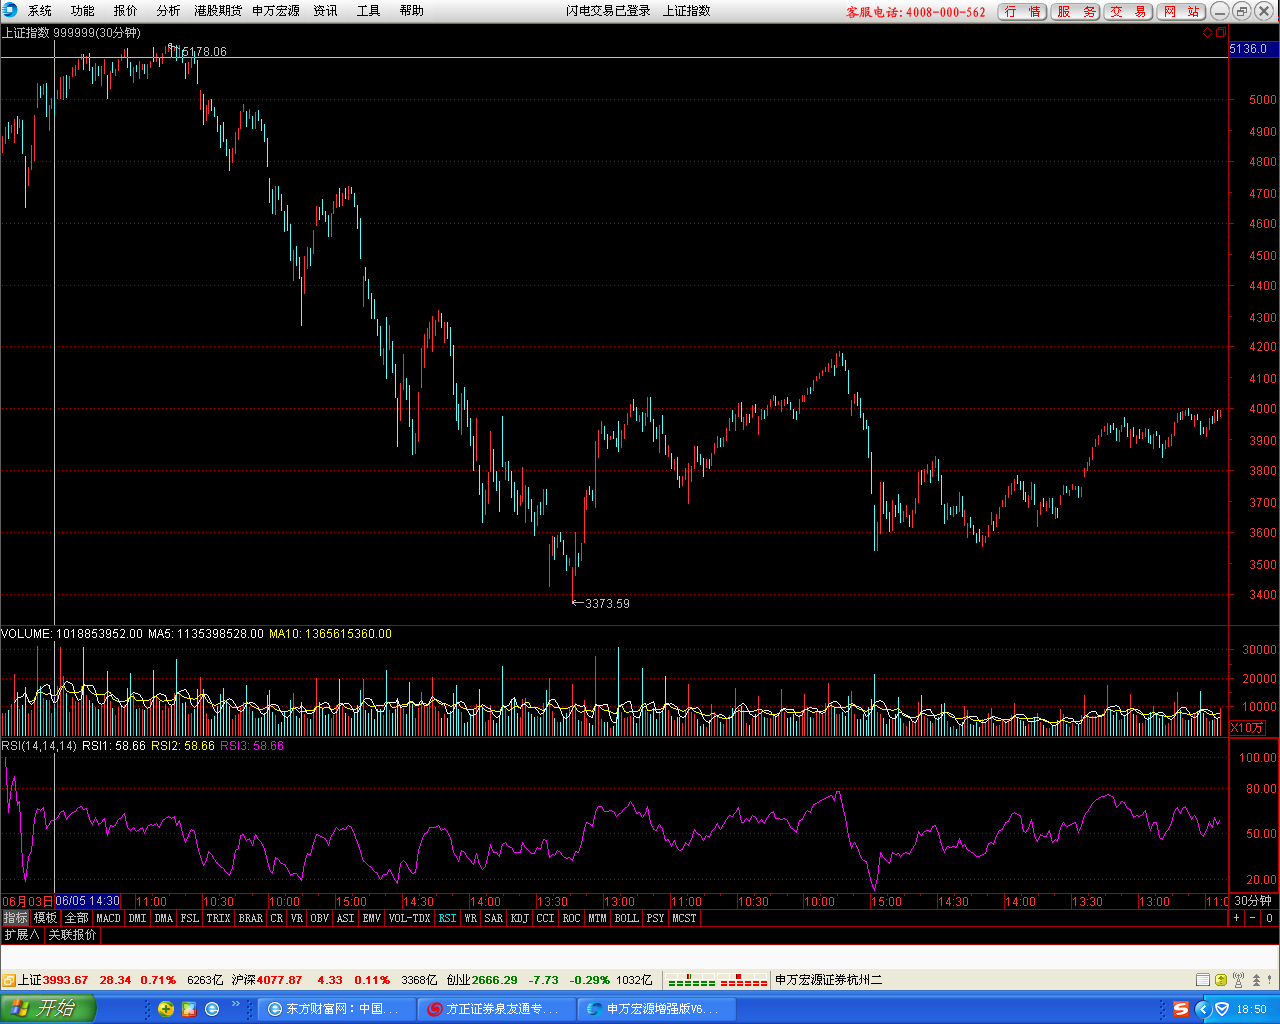Screen dimensions: 1280x1024
Task: Click the red overlapping-windows icon above the chart
Action: [1220, 33]
